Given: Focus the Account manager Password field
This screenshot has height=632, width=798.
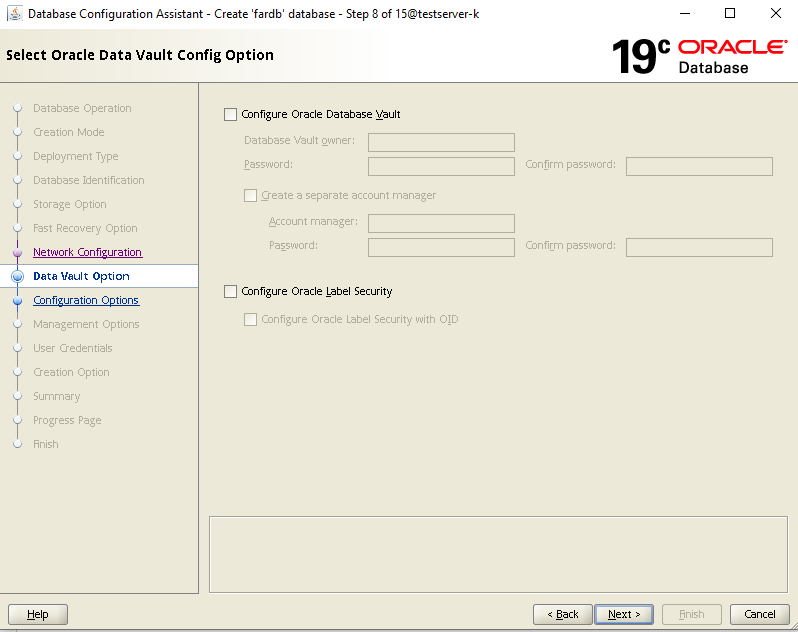Looking at the screenshot, I should [441, 247].
